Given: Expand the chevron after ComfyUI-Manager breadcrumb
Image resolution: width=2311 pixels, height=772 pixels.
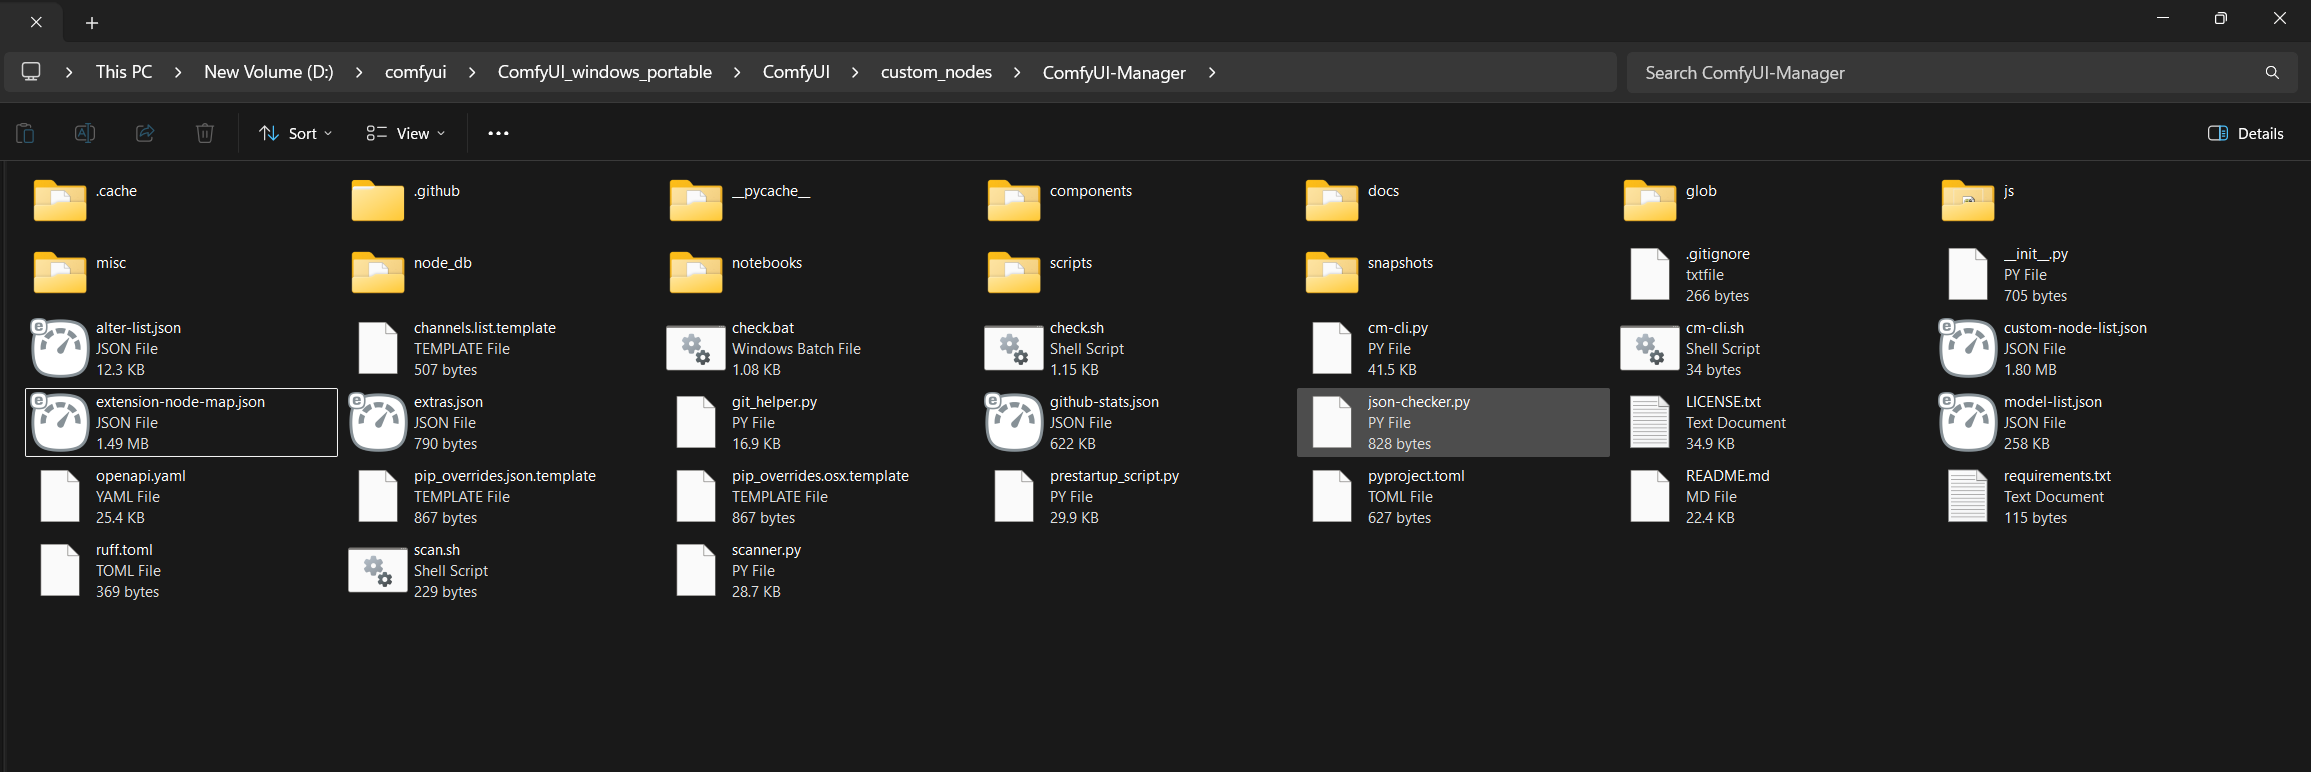Looking at the screenshot, I should [x=1212, y=72].
